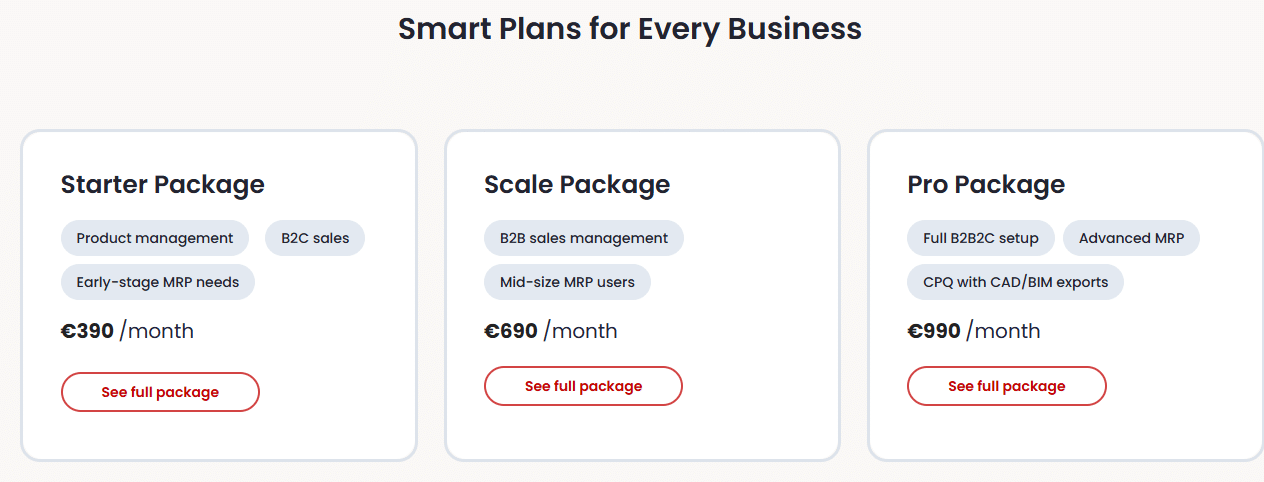Select the Mid-size MRP users tag

[567, 282]
